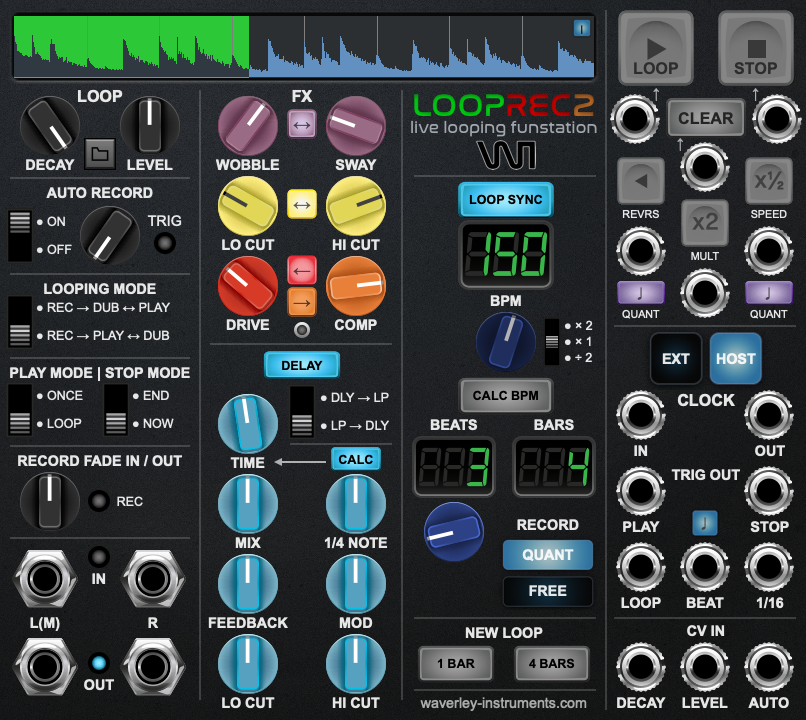Image resolution: width=806 pixels, height=720 pixels.
Task: Toggle the DELAY enable button
Action: point(302,365)
